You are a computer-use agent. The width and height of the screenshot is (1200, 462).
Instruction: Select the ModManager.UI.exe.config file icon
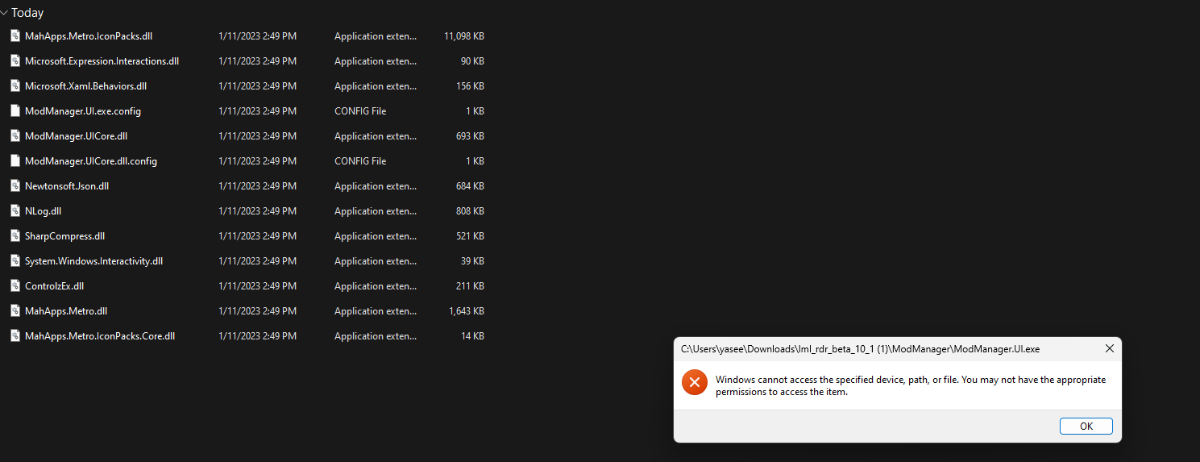pyautogui.click(x=15, y=111)
